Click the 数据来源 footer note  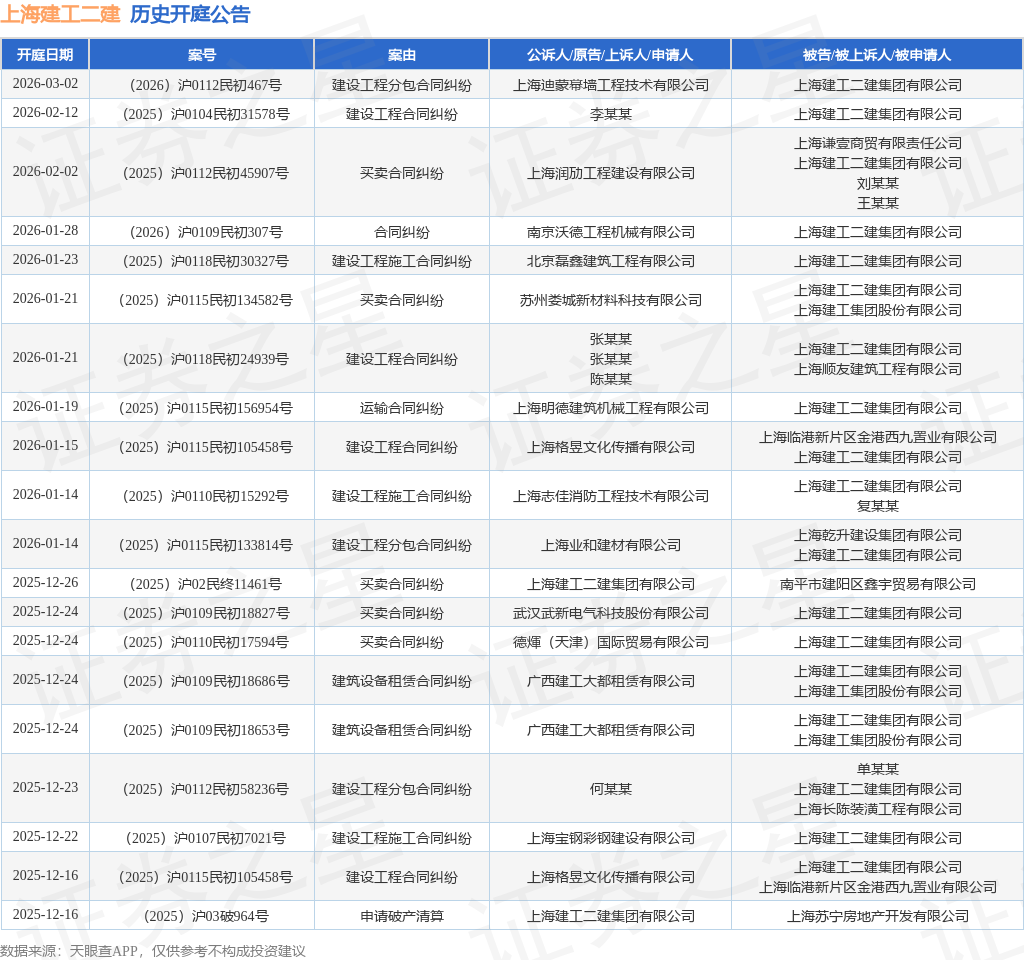point(153,951)
